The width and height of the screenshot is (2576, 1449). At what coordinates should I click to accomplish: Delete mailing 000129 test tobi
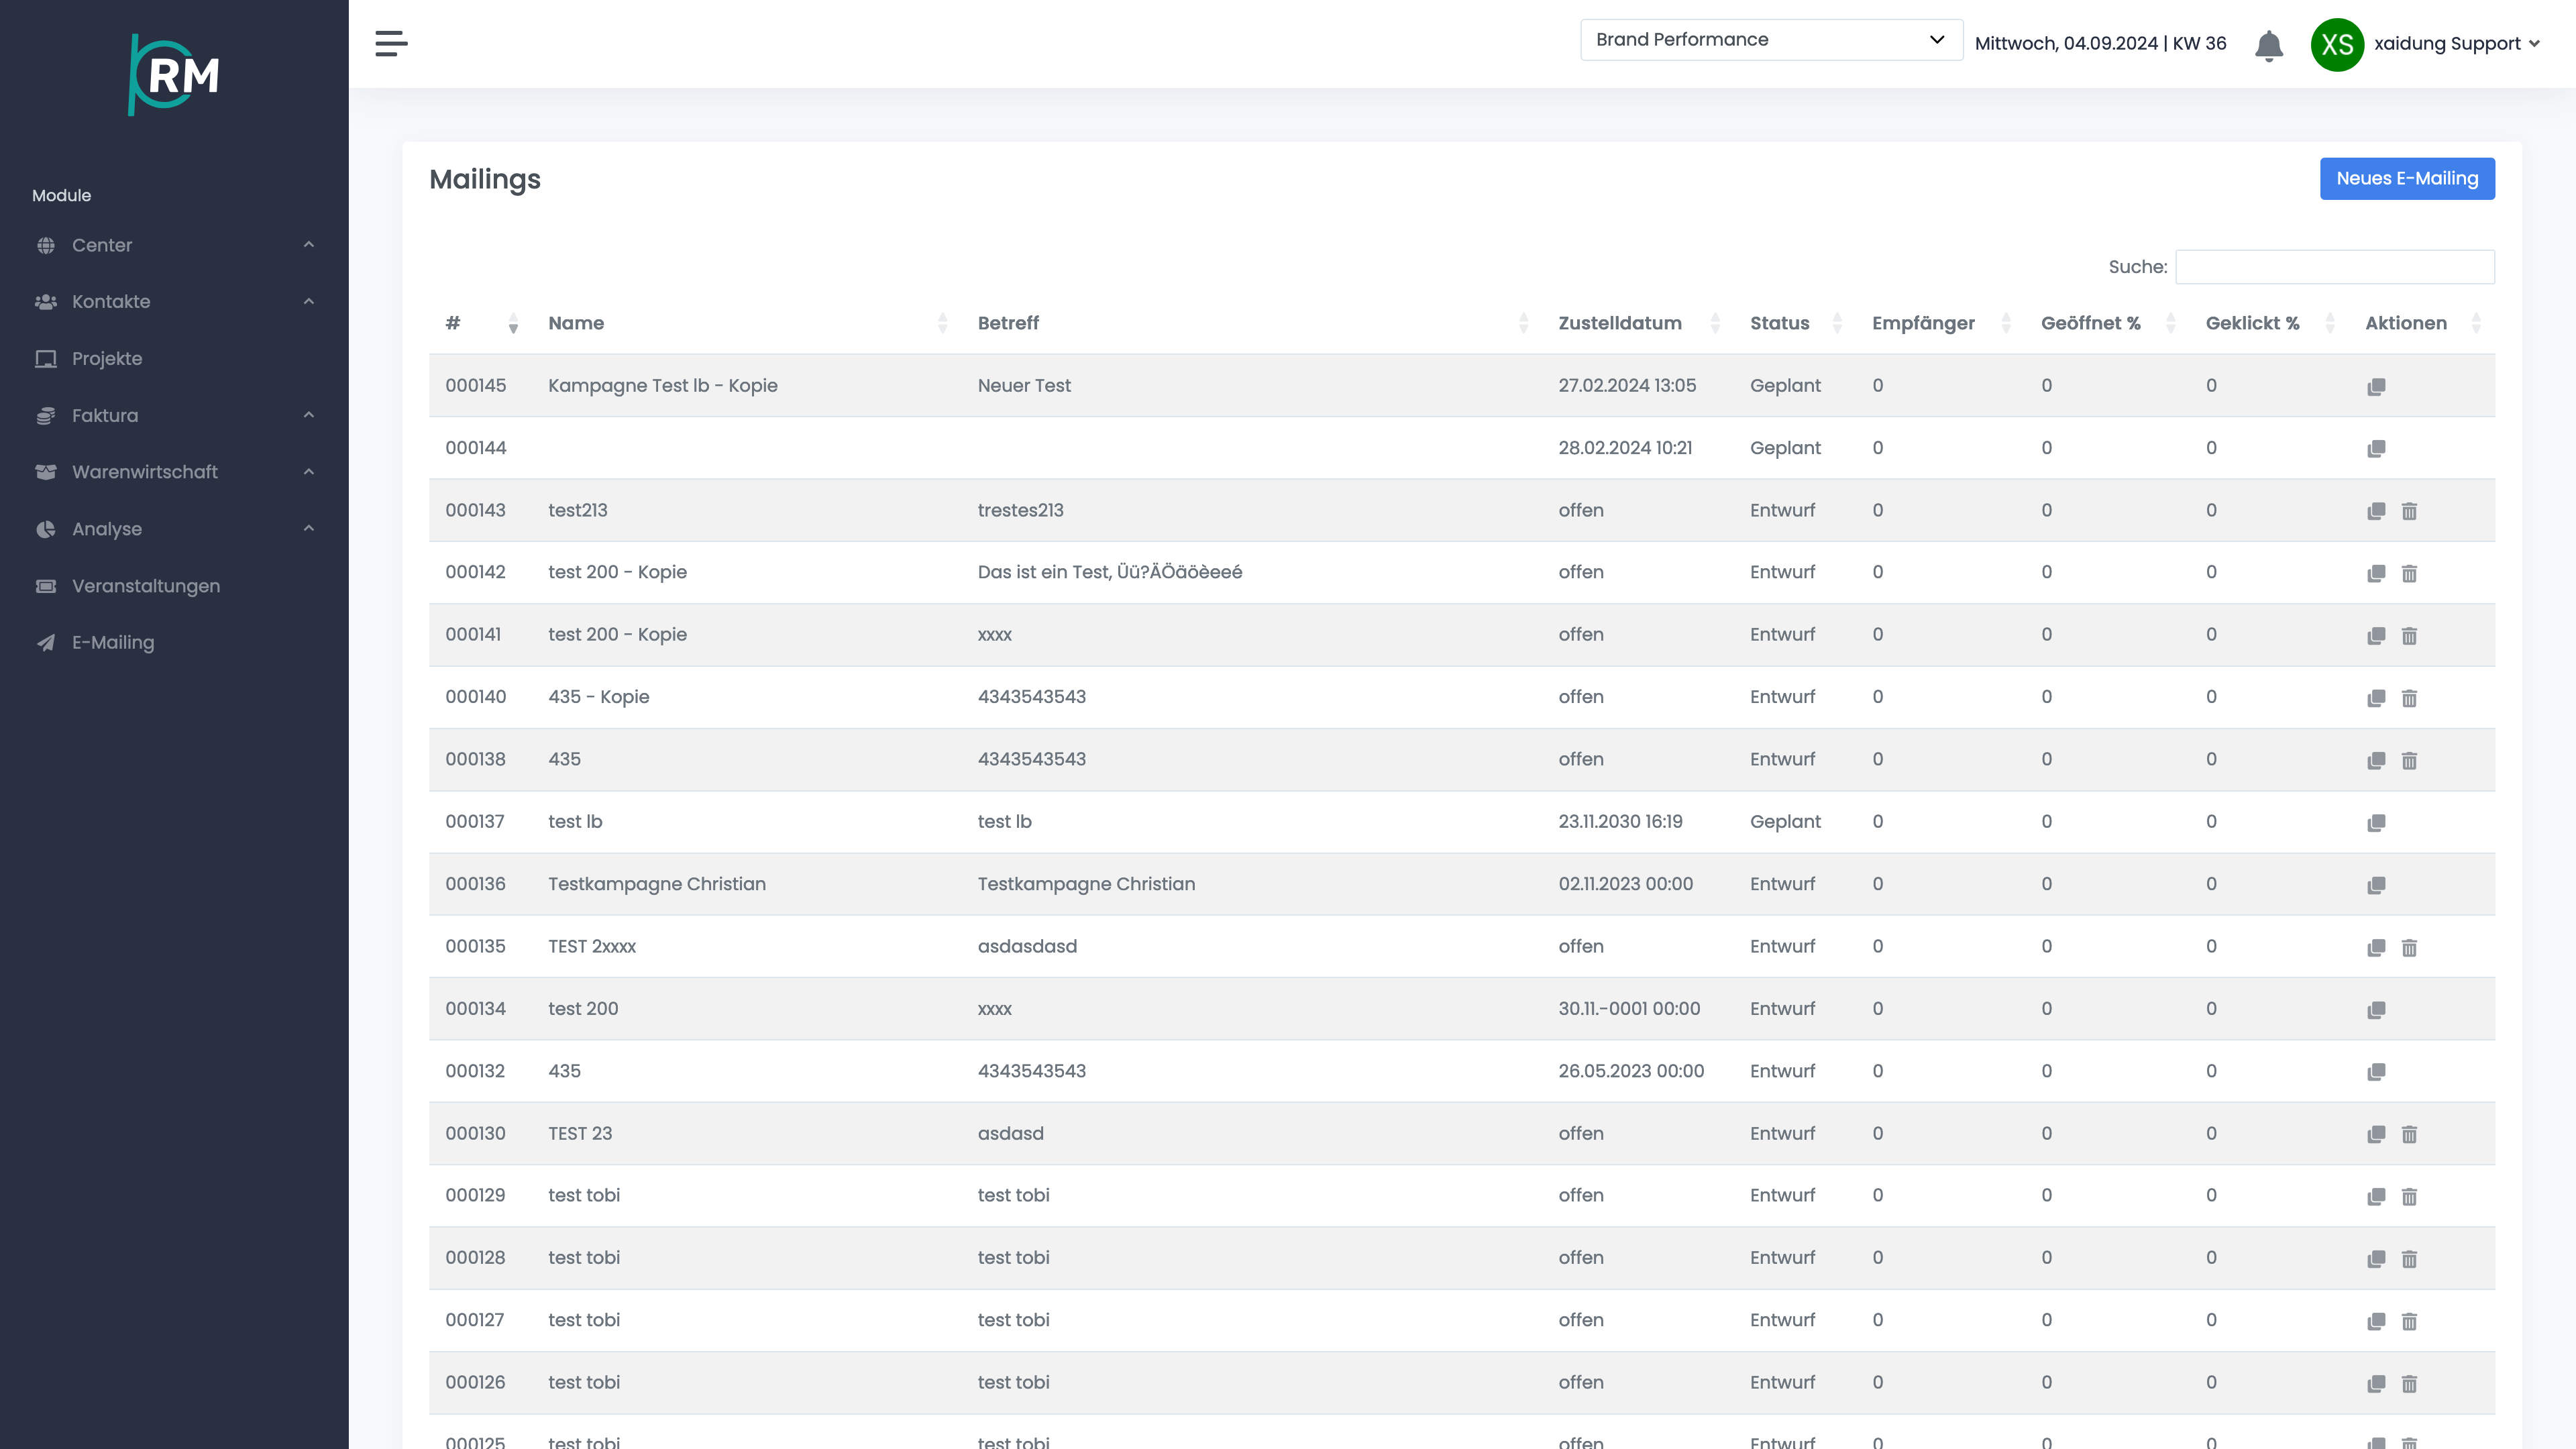click(x=2409, y=1196)
